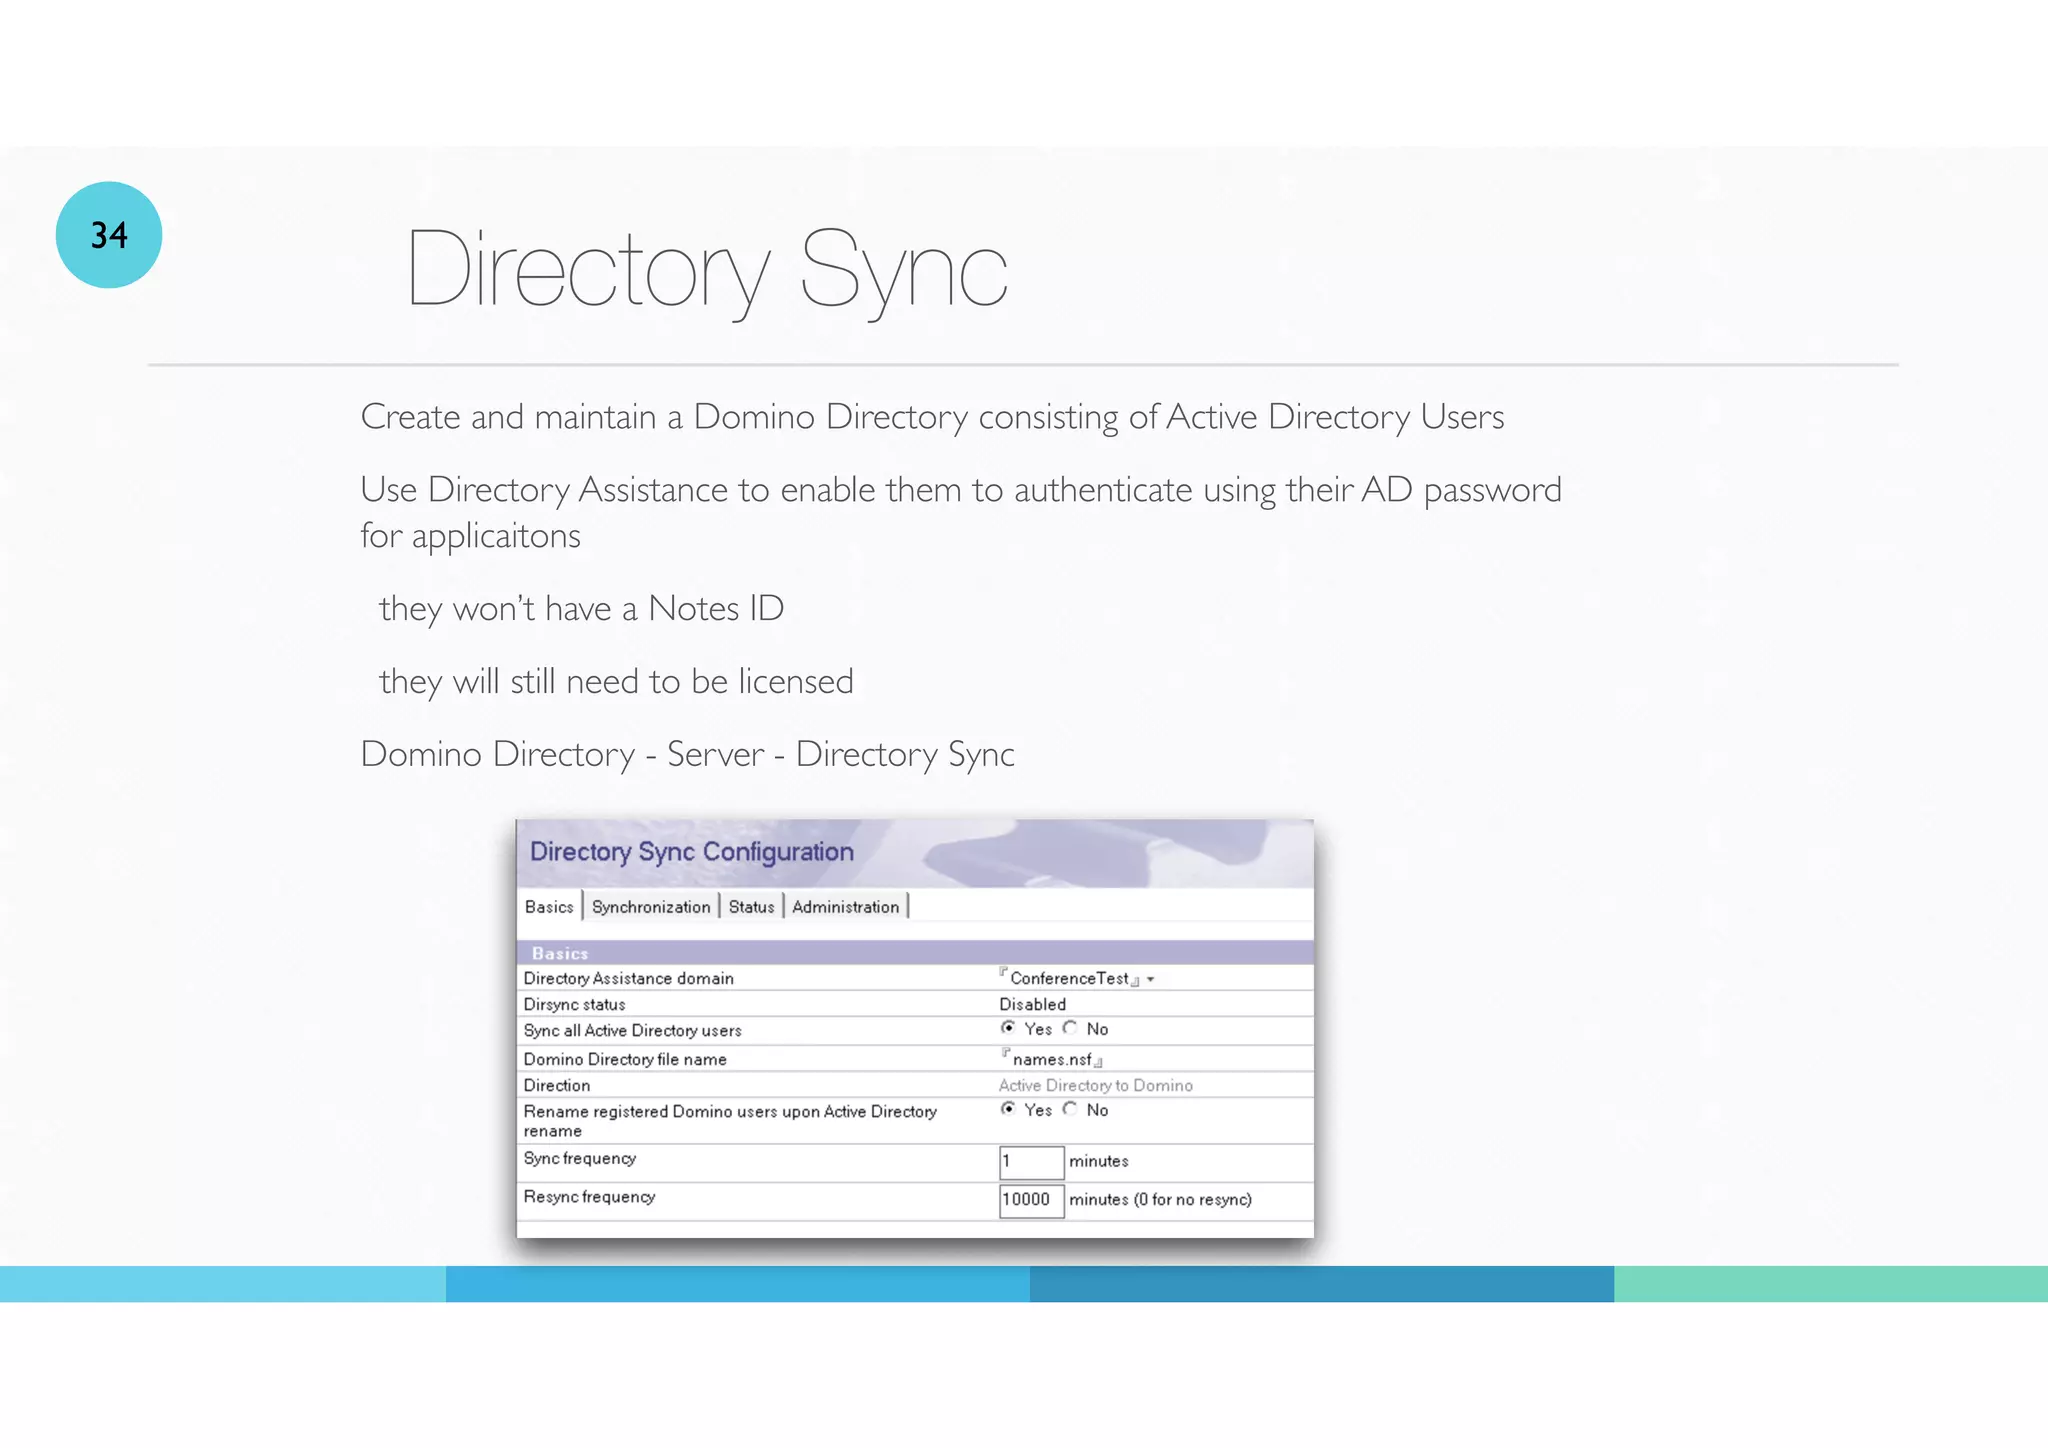This screenshot has width=2048, height=1448.
Task: Switch to the Synchronization tab
Action: (x=651, y=906)
